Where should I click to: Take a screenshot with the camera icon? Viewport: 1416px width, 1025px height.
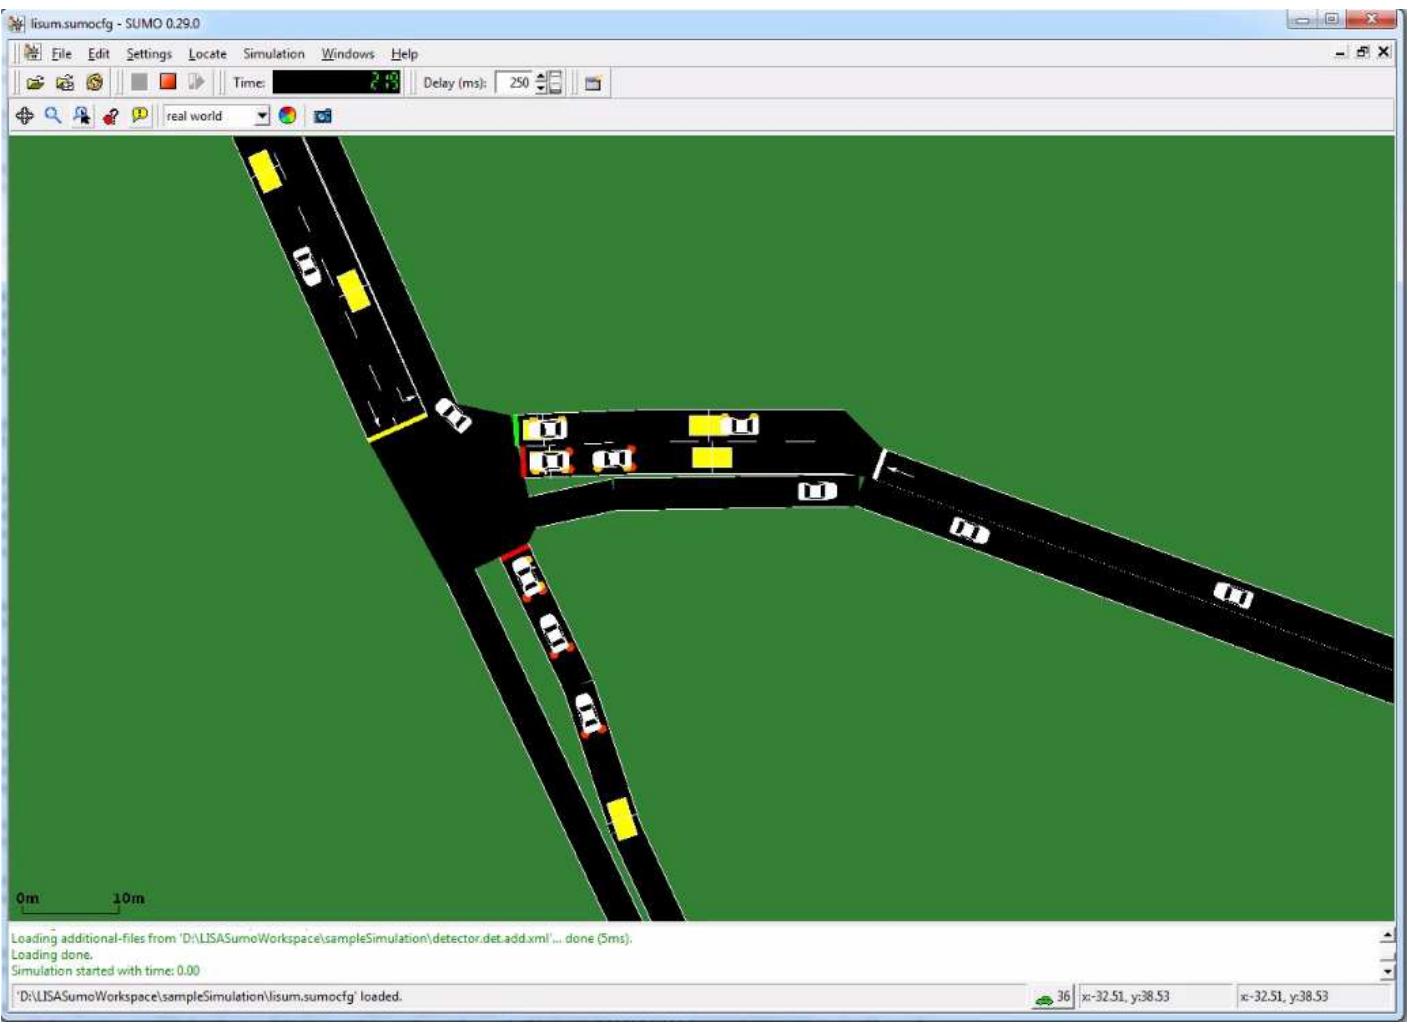pyautogui.click(x=322, y=116)
